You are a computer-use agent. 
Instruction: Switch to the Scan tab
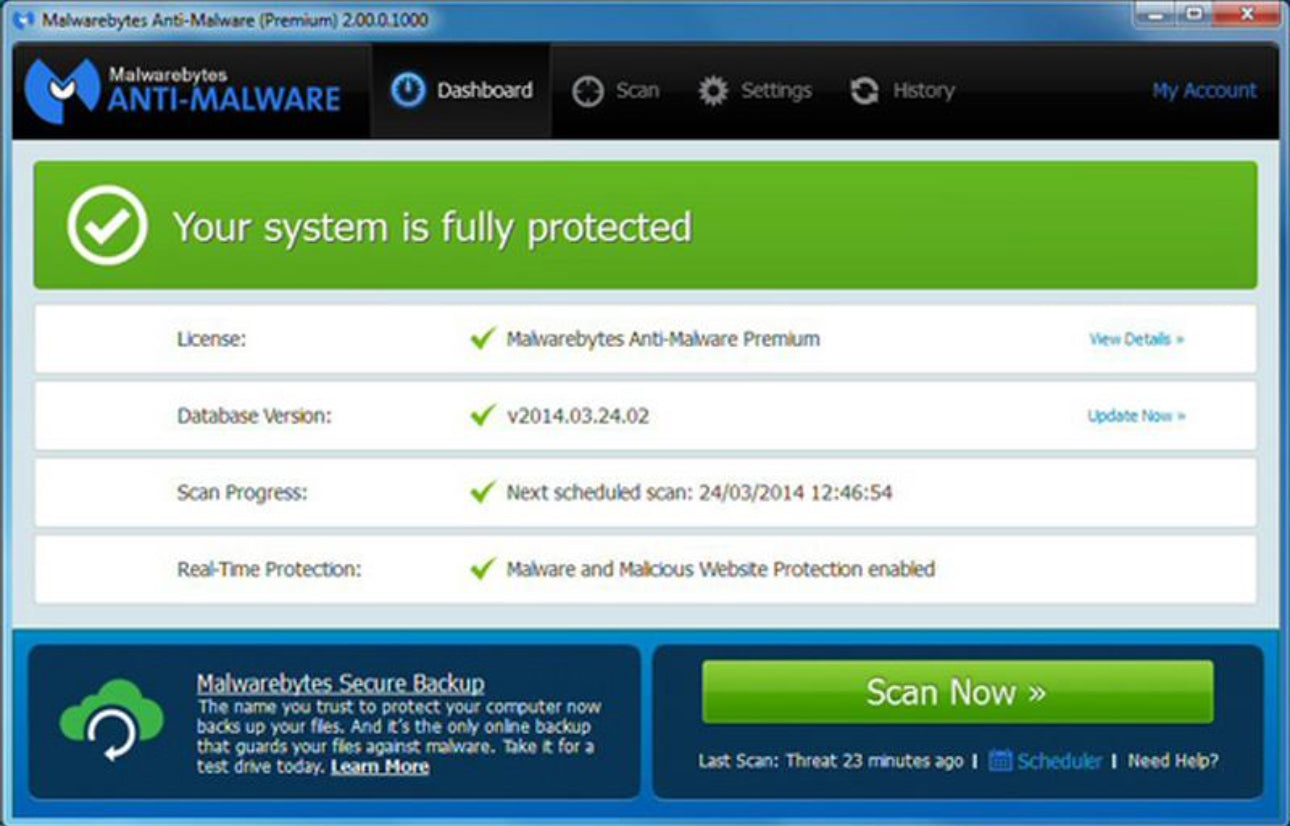(x=615, y=91)
